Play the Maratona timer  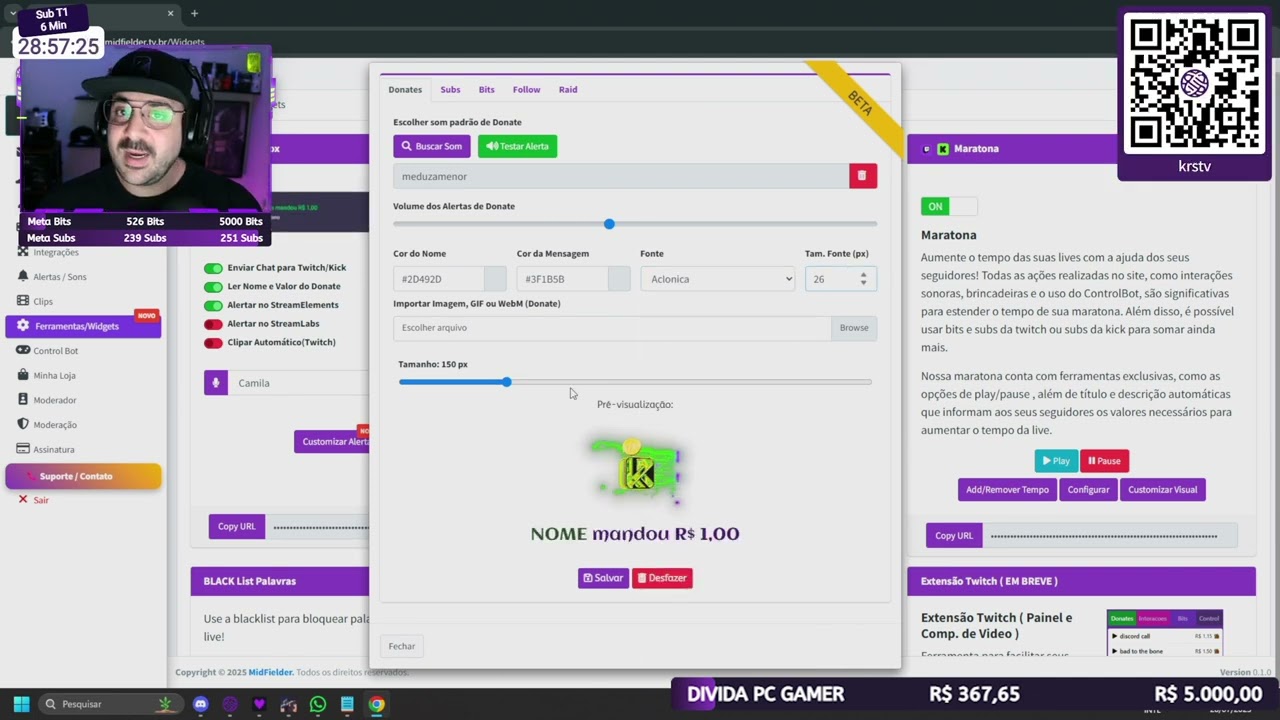pyautogui.click(x=1056, y=461)
